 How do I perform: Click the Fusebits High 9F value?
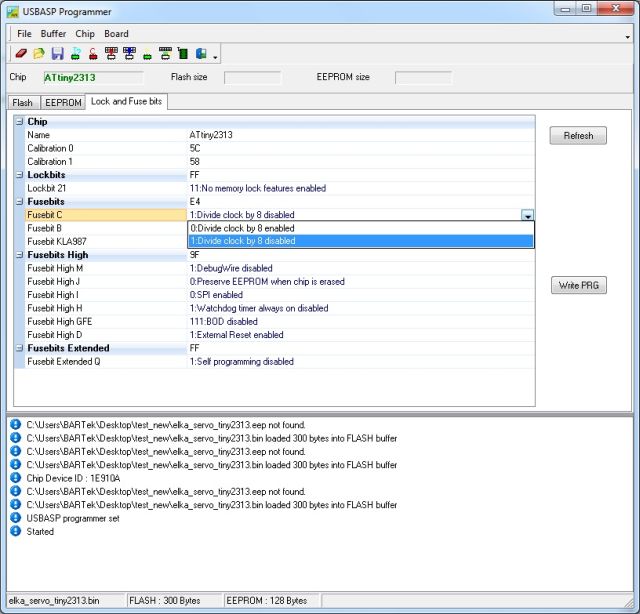click(x=194, y=255)
